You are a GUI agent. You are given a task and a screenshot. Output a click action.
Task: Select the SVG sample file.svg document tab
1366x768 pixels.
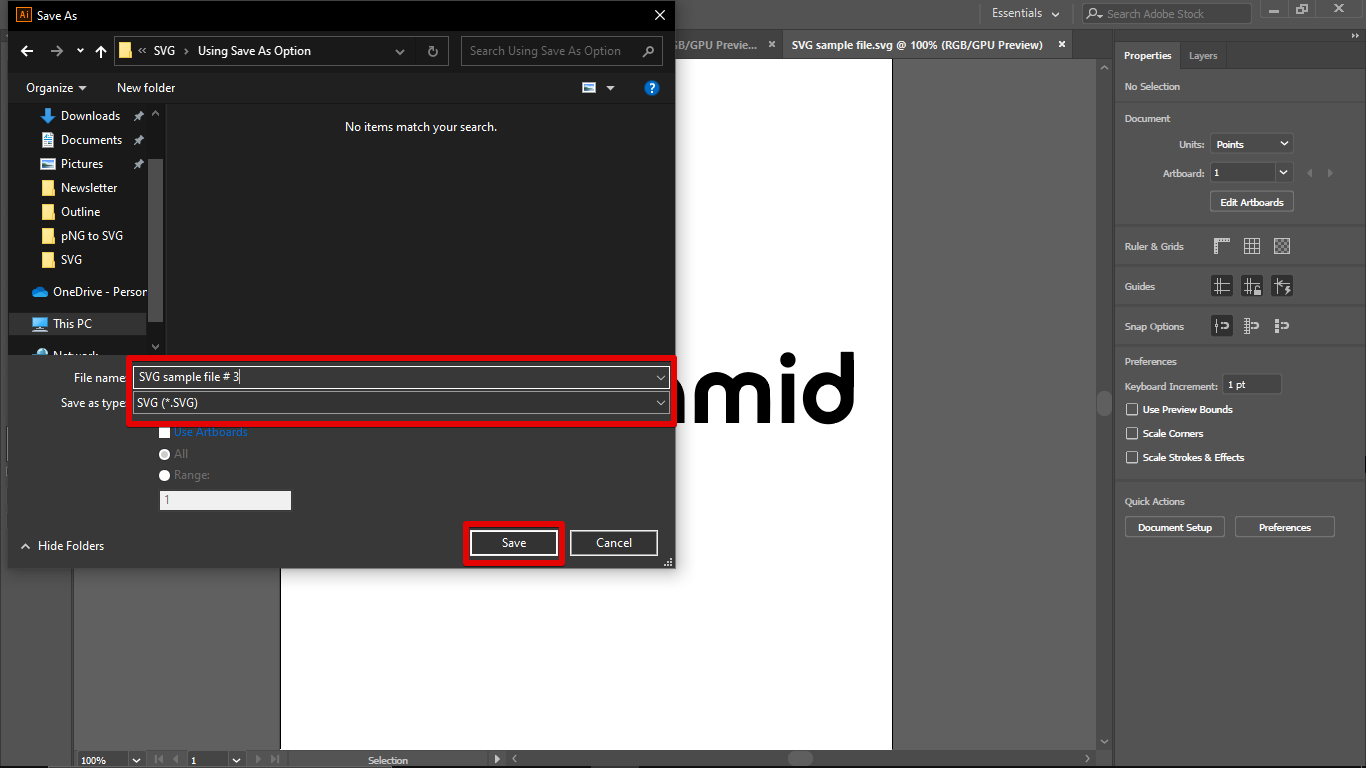[x=917, y=45]
